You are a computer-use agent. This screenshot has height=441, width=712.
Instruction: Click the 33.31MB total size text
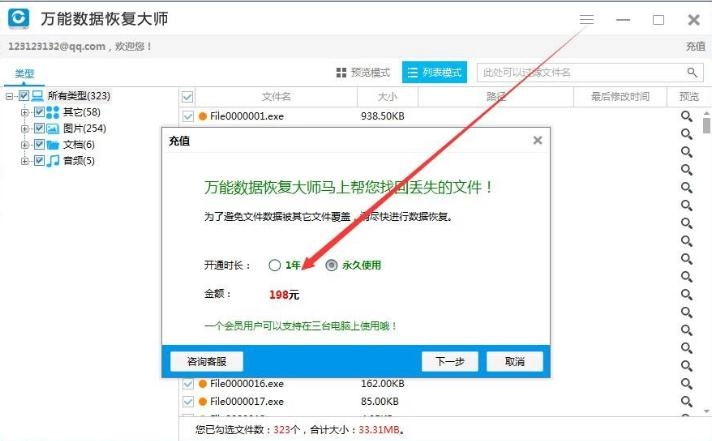click(379, 430)
